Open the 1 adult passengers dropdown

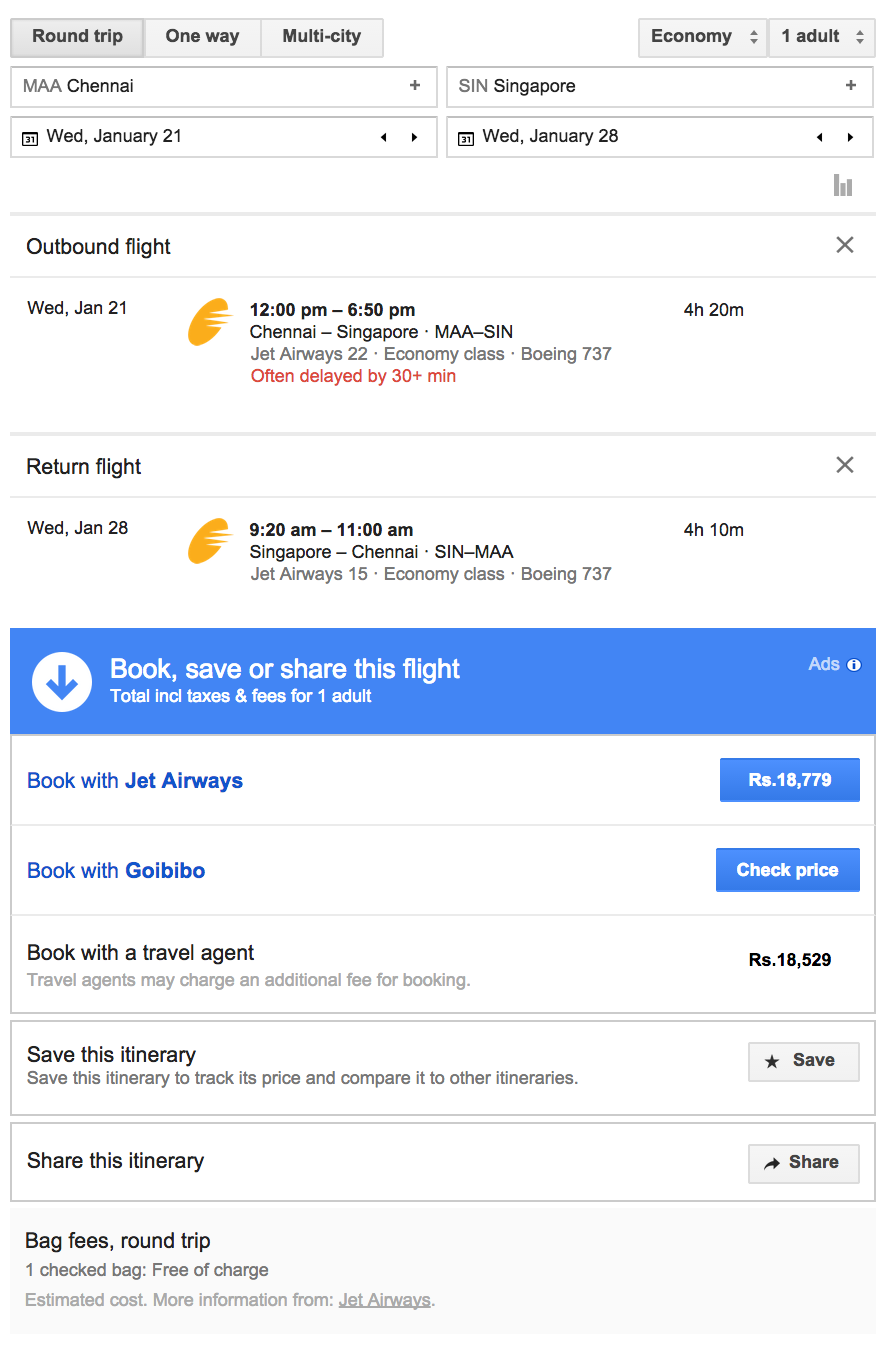(x=821, y=37)
